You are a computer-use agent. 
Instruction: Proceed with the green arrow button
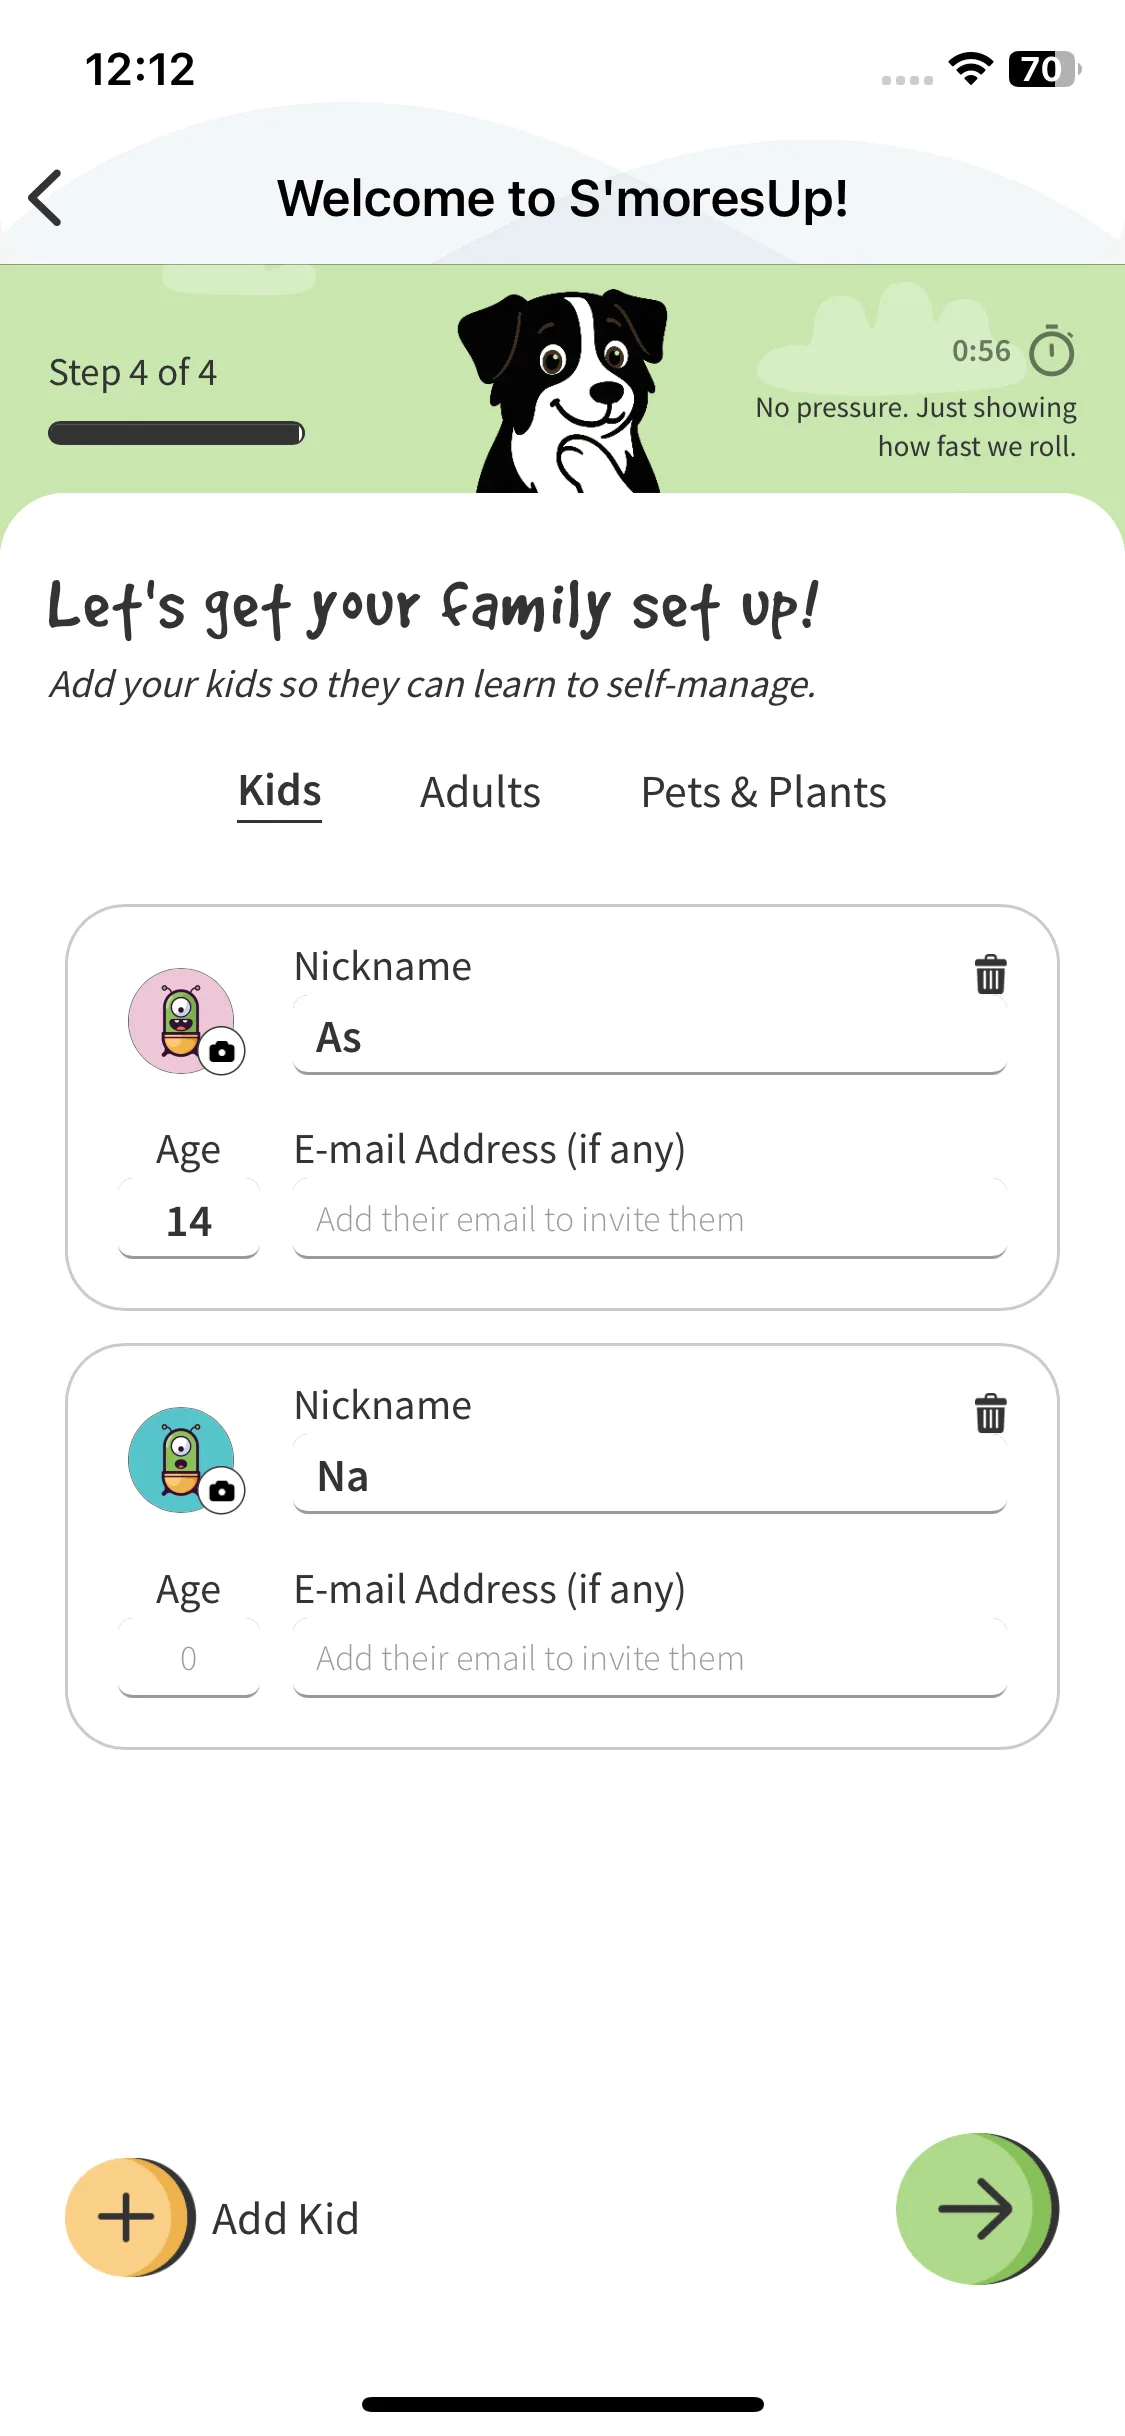click(975, 2209)
